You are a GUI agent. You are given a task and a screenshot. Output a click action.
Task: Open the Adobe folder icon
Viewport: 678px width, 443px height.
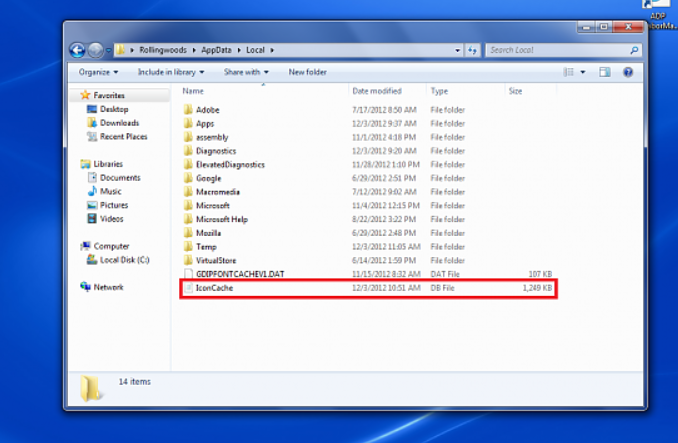(x=187, y=109)
